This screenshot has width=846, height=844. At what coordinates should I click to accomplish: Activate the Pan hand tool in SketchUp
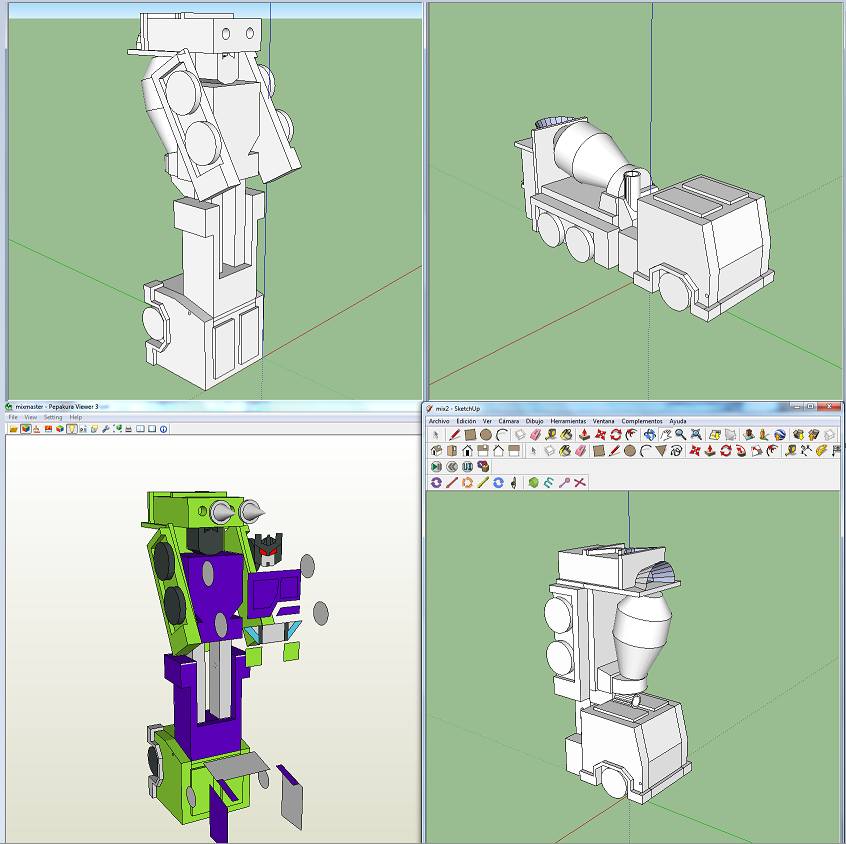664,435
